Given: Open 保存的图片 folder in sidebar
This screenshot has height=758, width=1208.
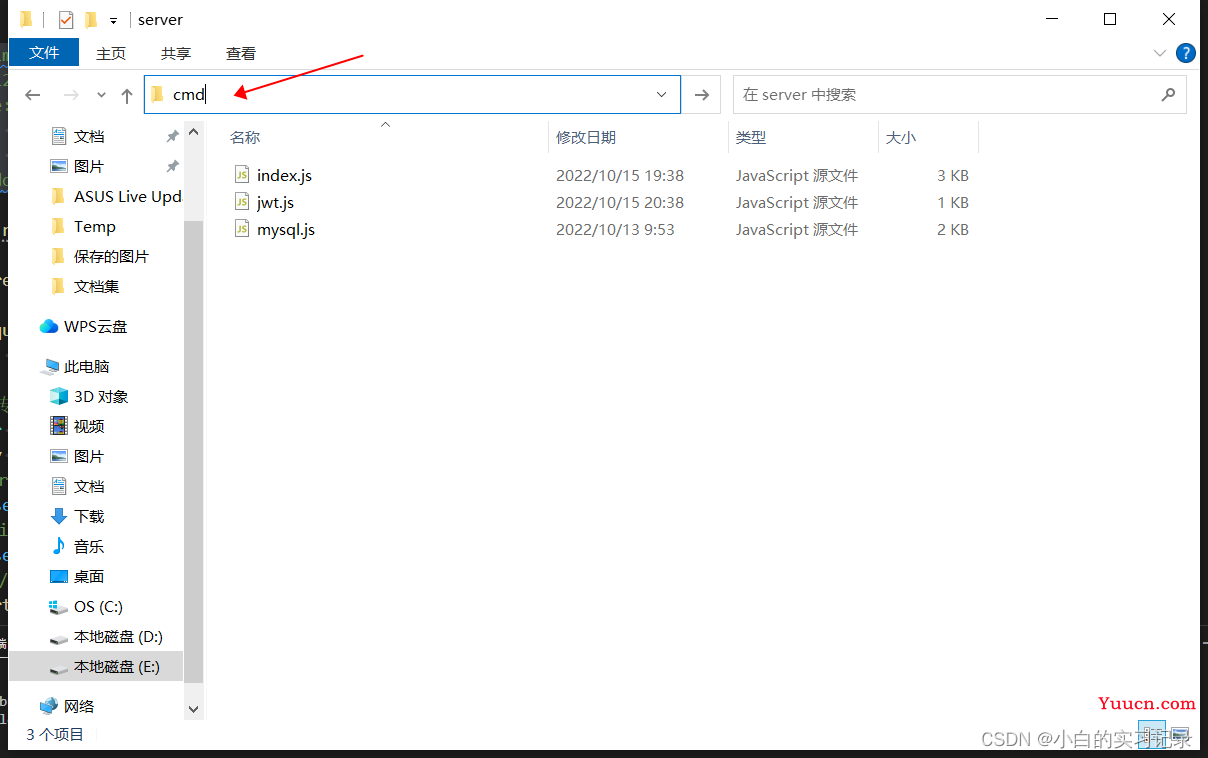Looking at the screenshot, I should coord(111,256).
